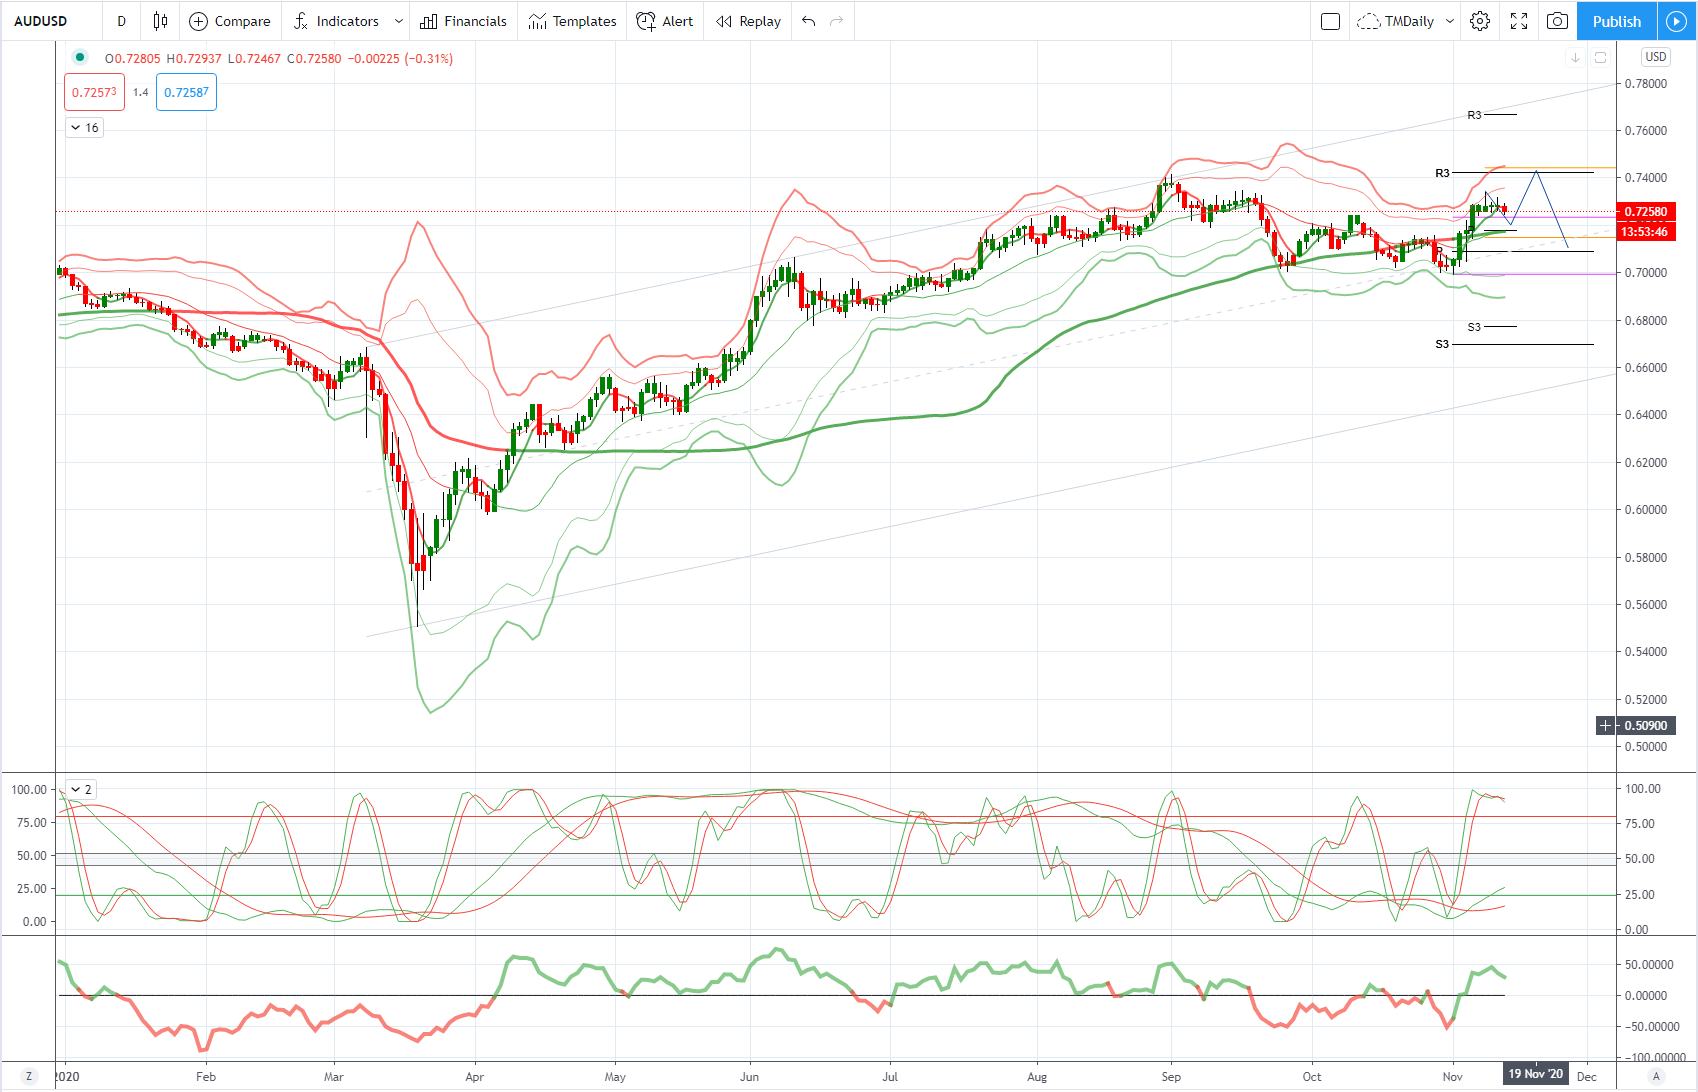1698x1092 pixels.
Task: Enter fullscreen mode
Action: click(x=1519, y=21)
